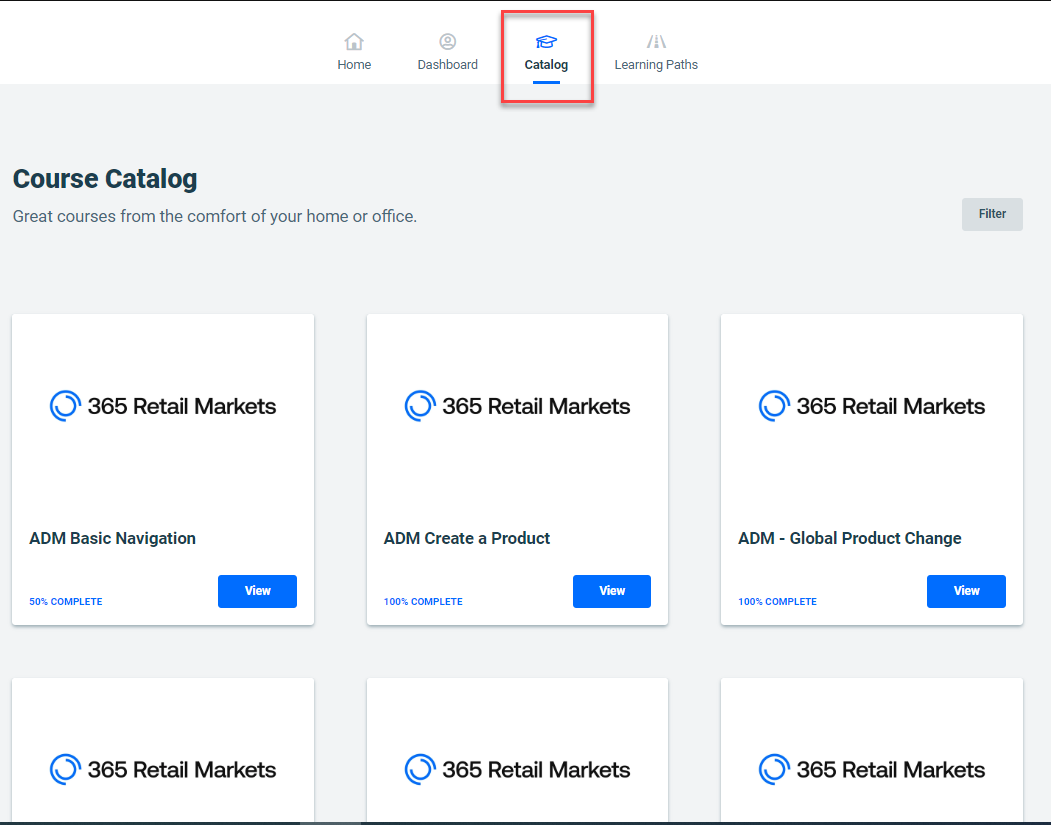The image size is (1051, 825).
Task: Select the Catalog graduation cap icon
Action: pos(546,42)
